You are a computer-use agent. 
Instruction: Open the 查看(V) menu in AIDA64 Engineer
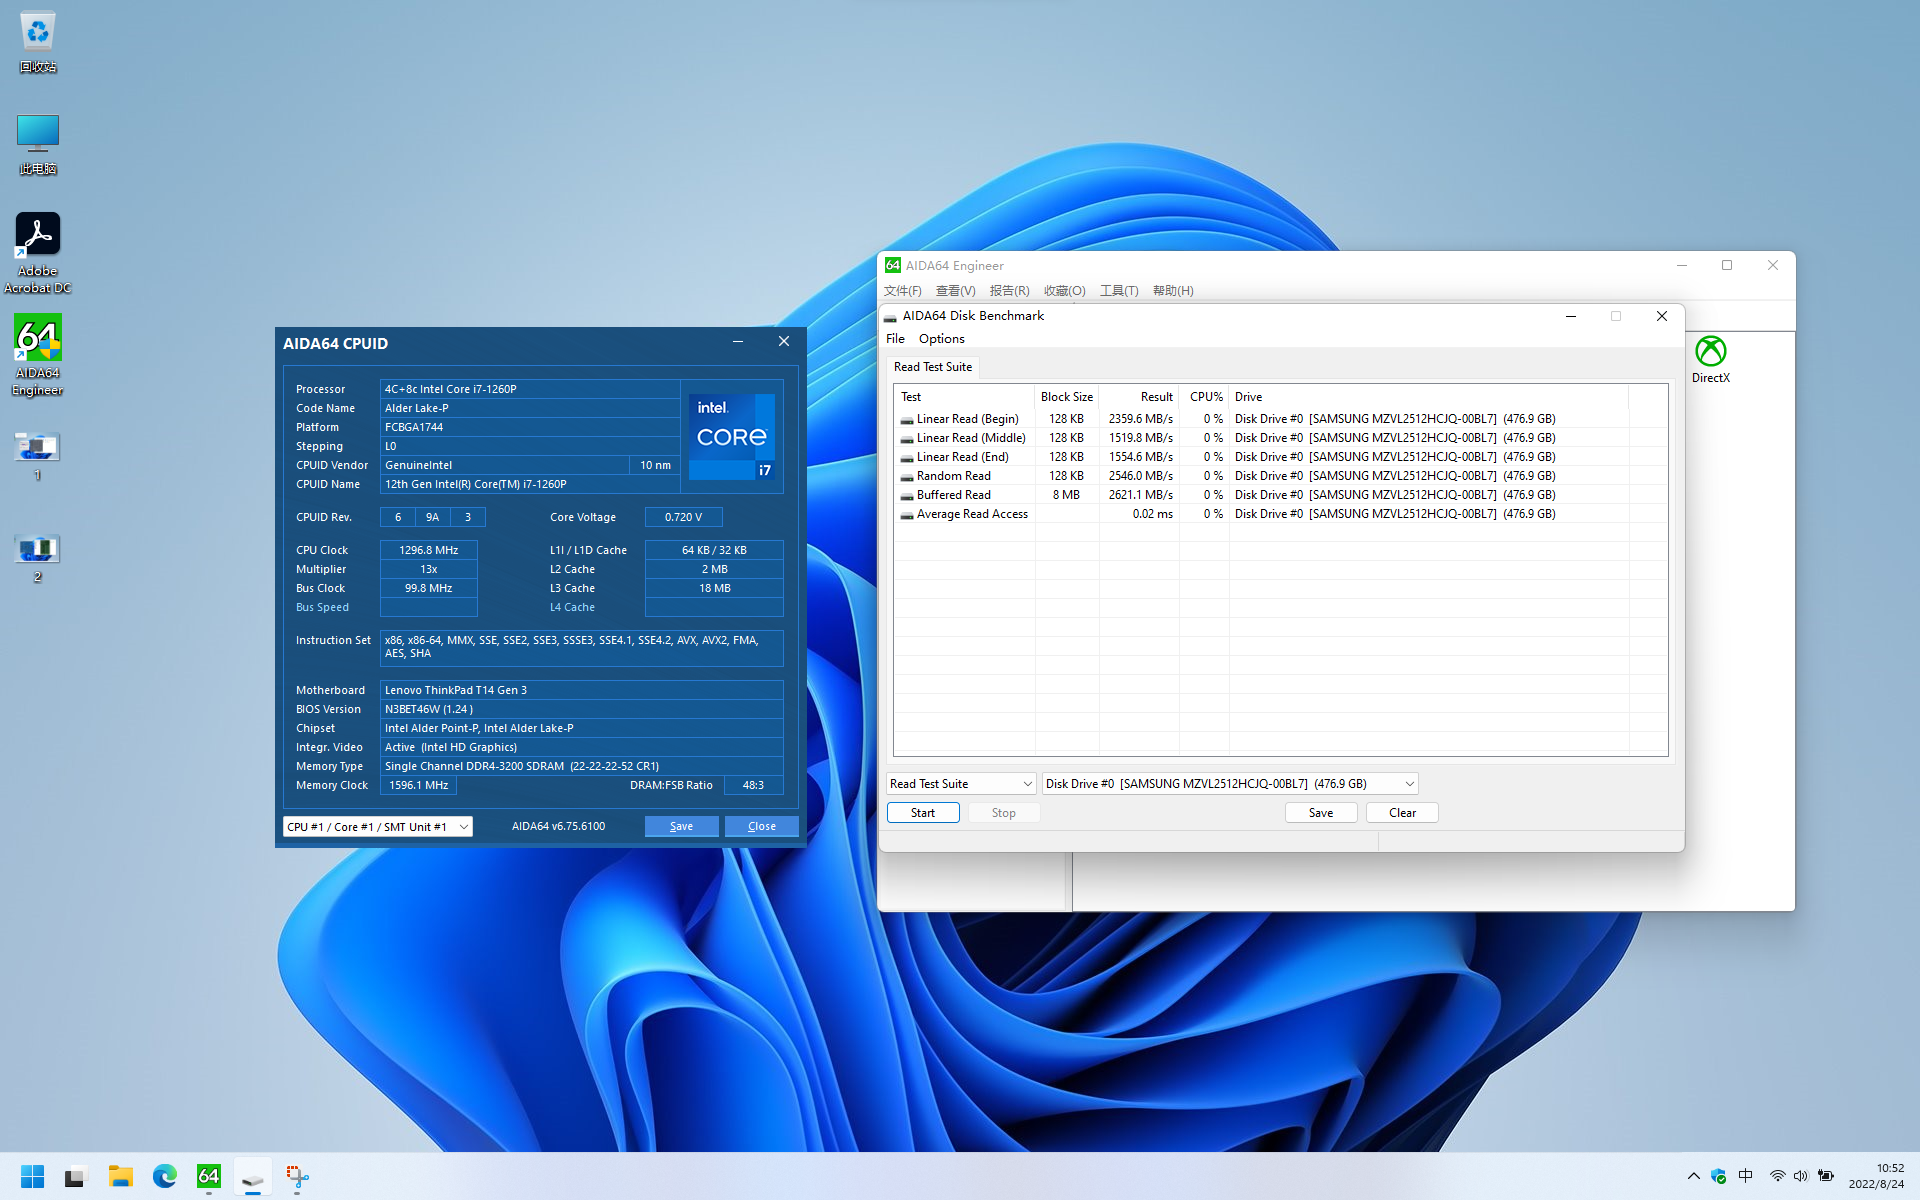click(955, 291)
